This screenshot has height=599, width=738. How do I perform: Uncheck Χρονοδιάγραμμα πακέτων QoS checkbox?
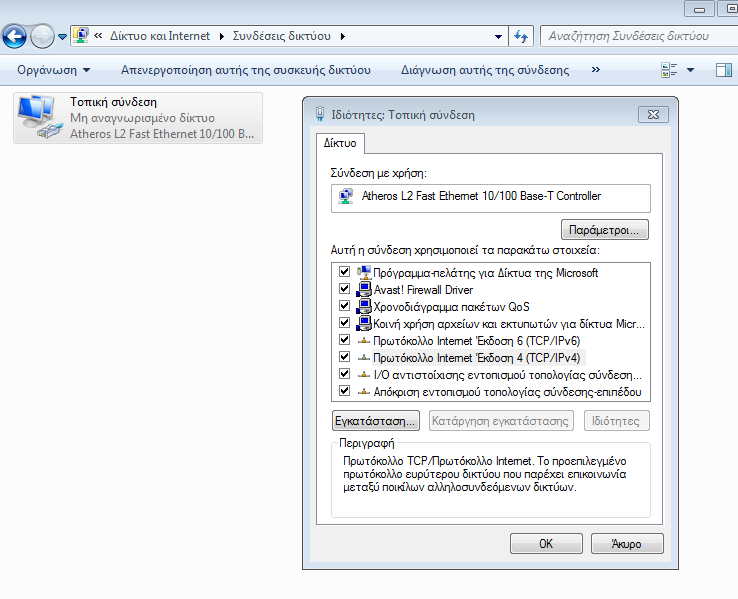tap(345, 305)
